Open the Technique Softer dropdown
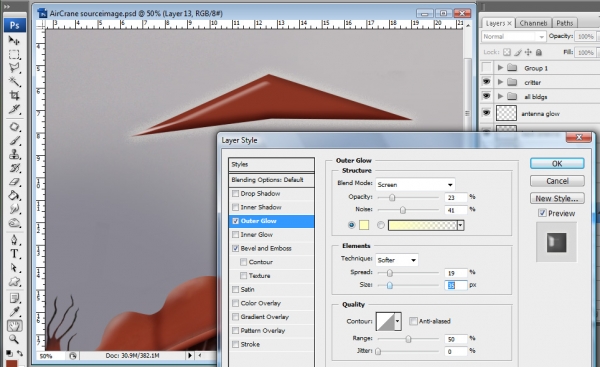The width and height of the screenshot is (600, 367). [x=396, y=260]
